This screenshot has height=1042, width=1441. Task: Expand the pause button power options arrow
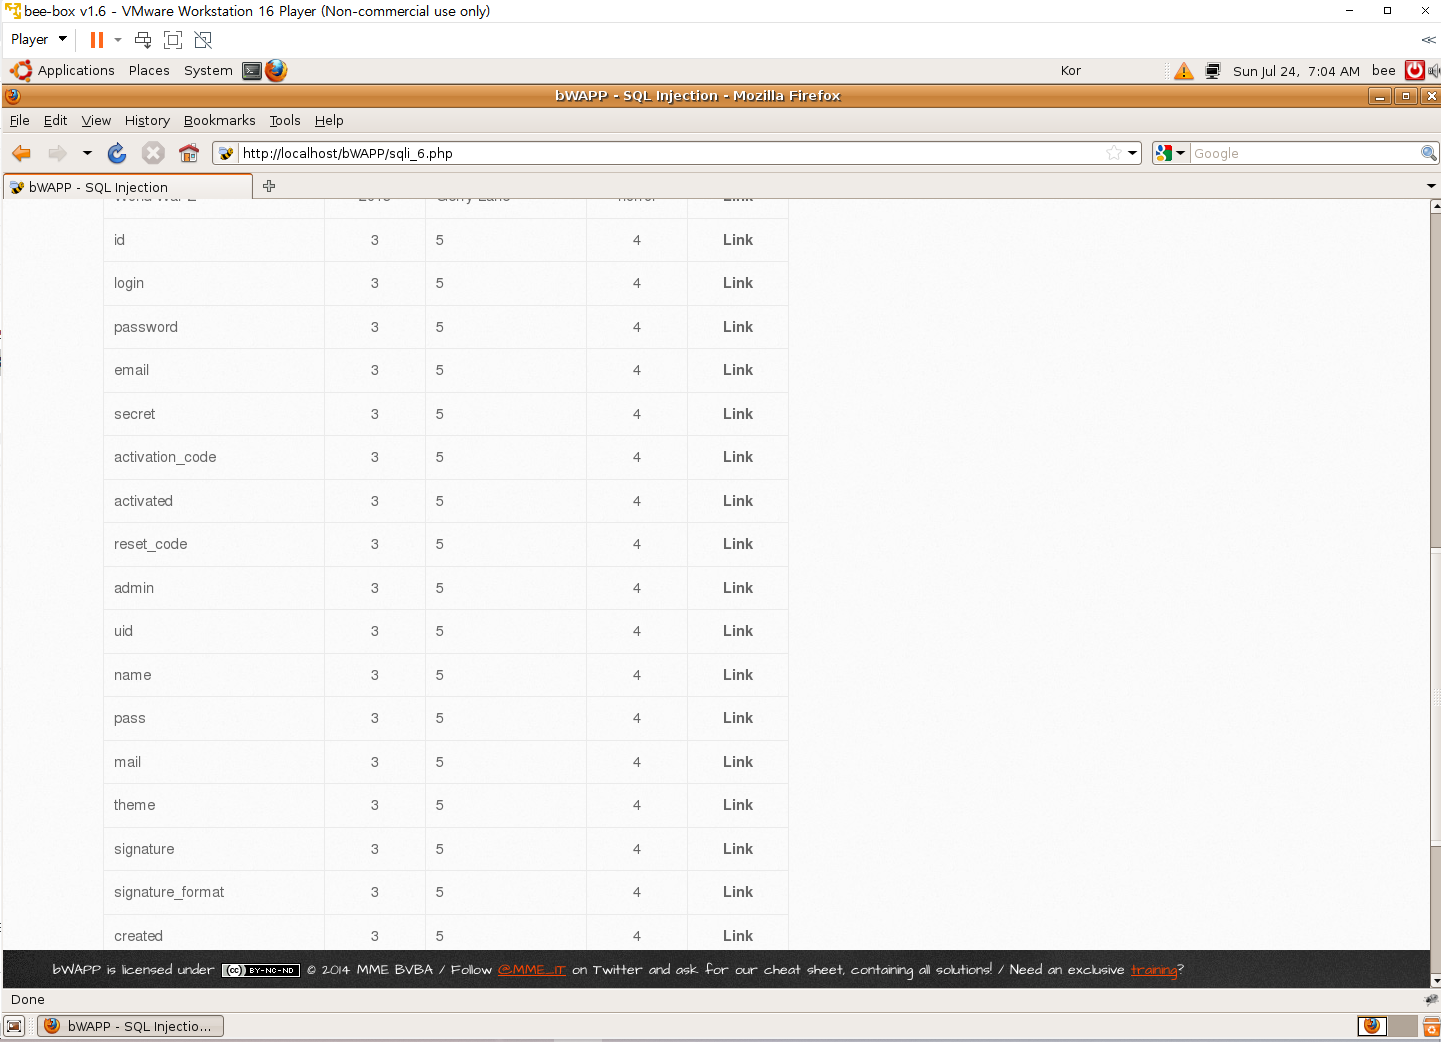pos(118,40)
